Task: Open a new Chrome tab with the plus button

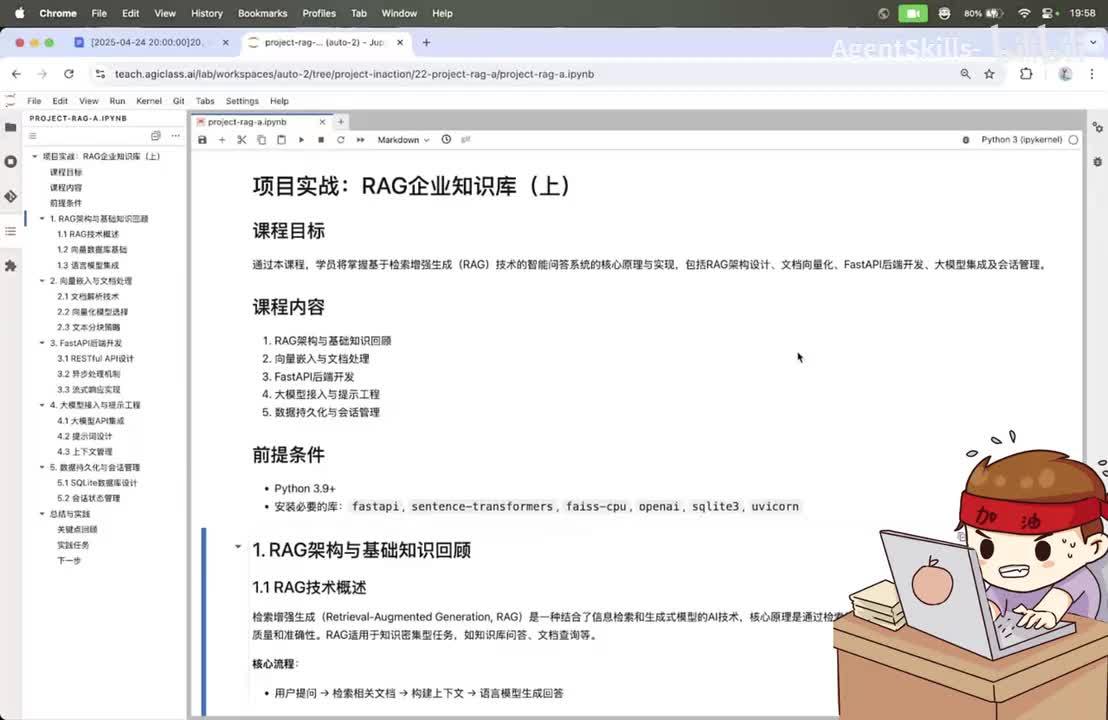Action: (x=426, y=42)
